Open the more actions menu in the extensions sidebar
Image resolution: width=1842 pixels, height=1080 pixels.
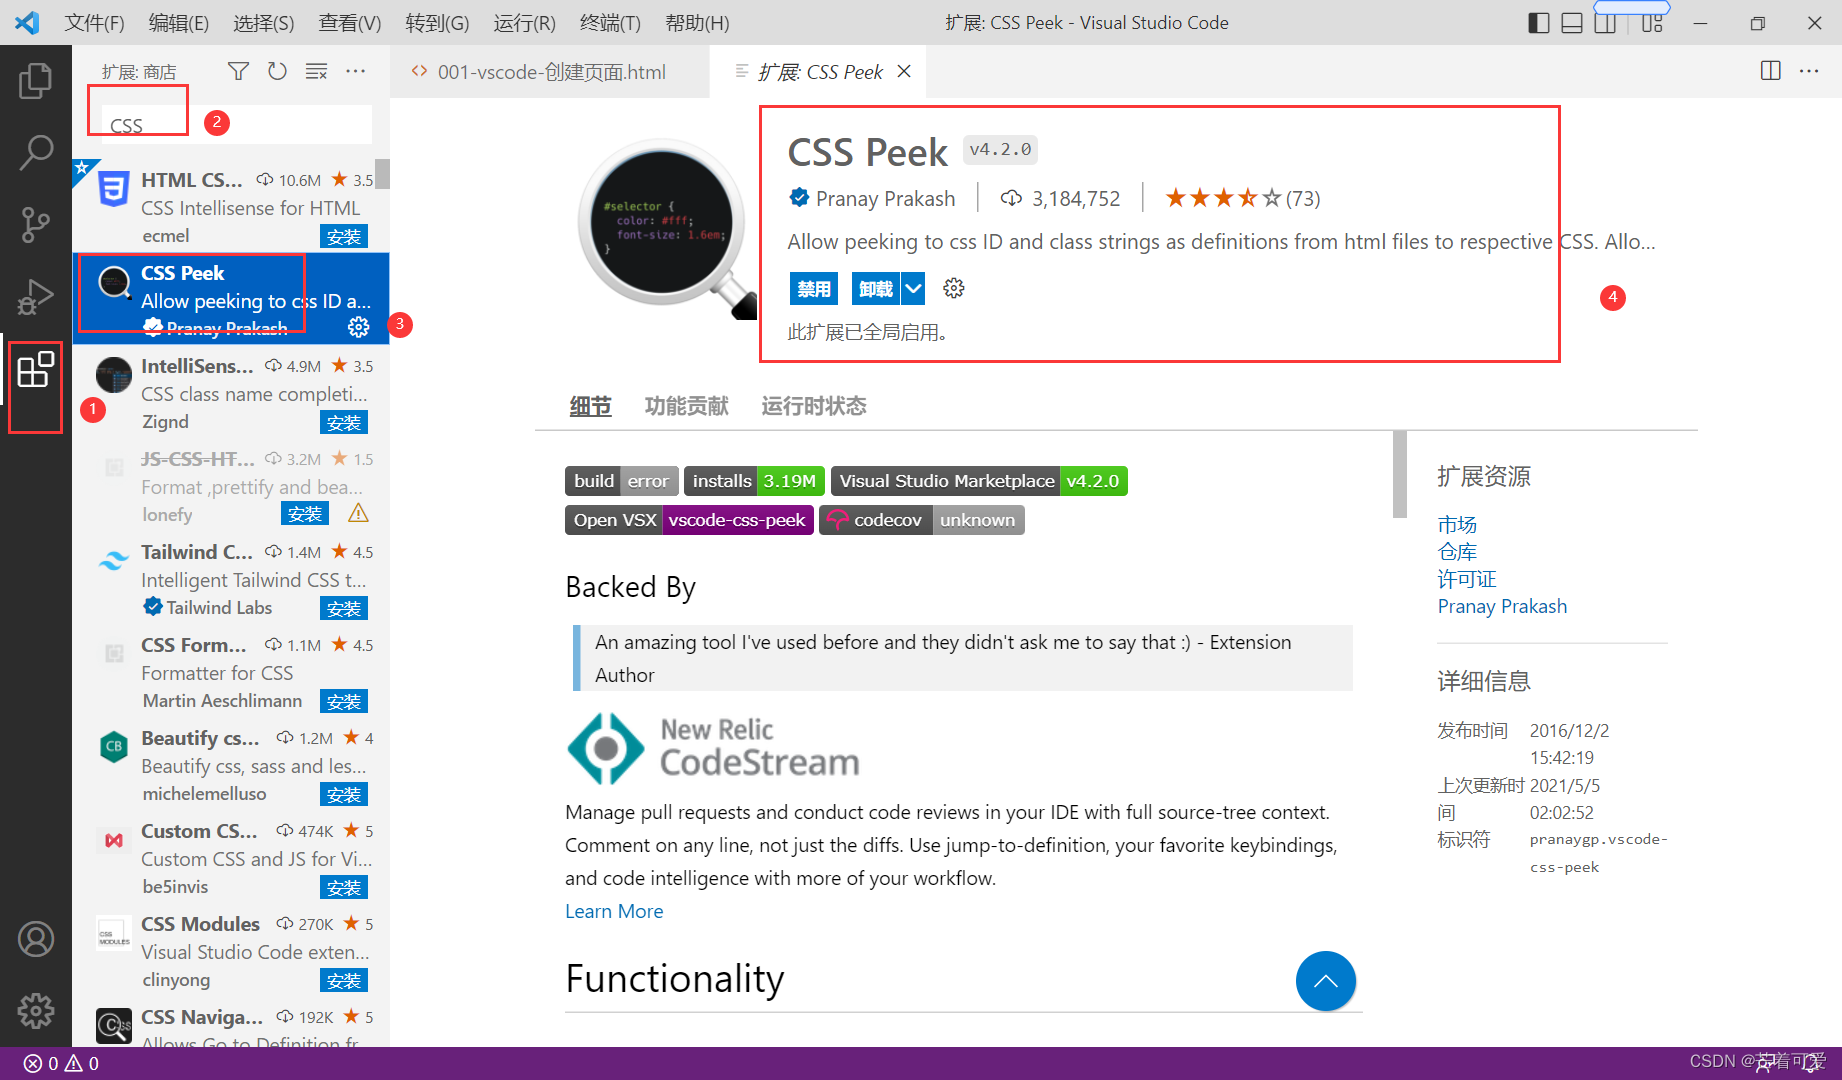(x=356, y=71)
